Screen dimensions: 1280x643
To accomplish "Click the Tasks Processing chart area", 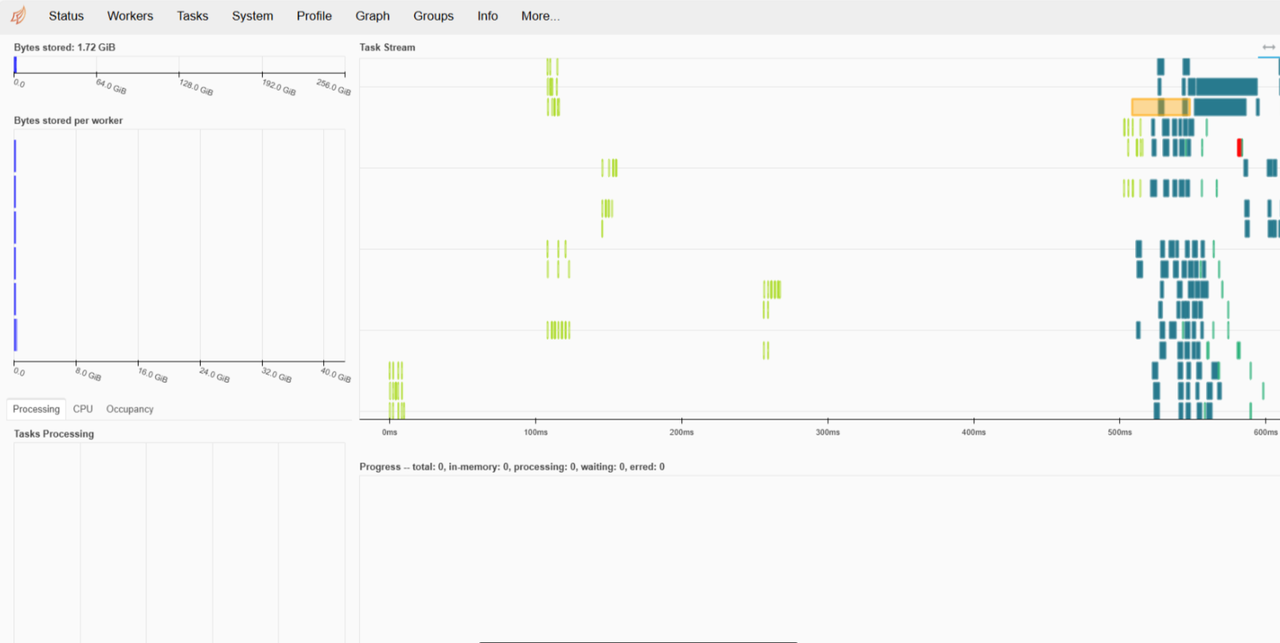I will point(179,540).
